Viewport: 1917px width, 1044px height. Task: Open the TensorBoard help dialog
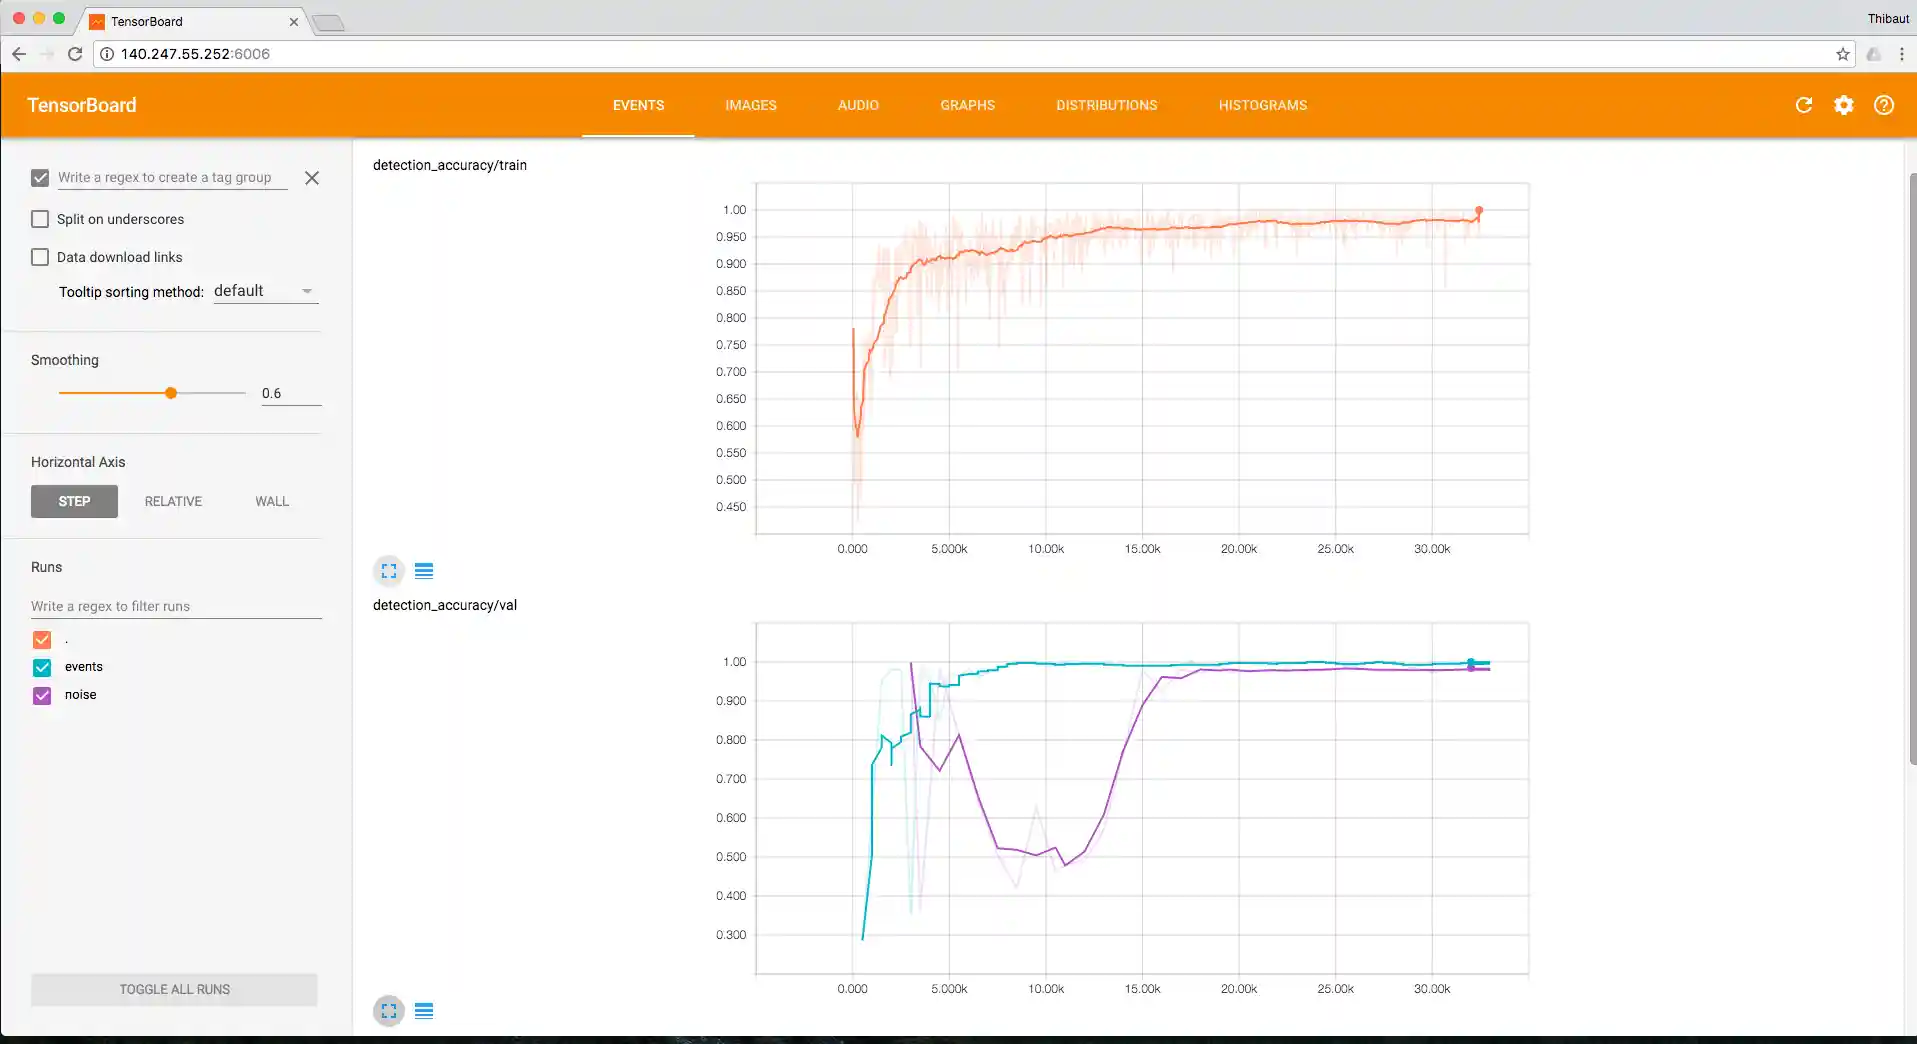[1883, 105]
